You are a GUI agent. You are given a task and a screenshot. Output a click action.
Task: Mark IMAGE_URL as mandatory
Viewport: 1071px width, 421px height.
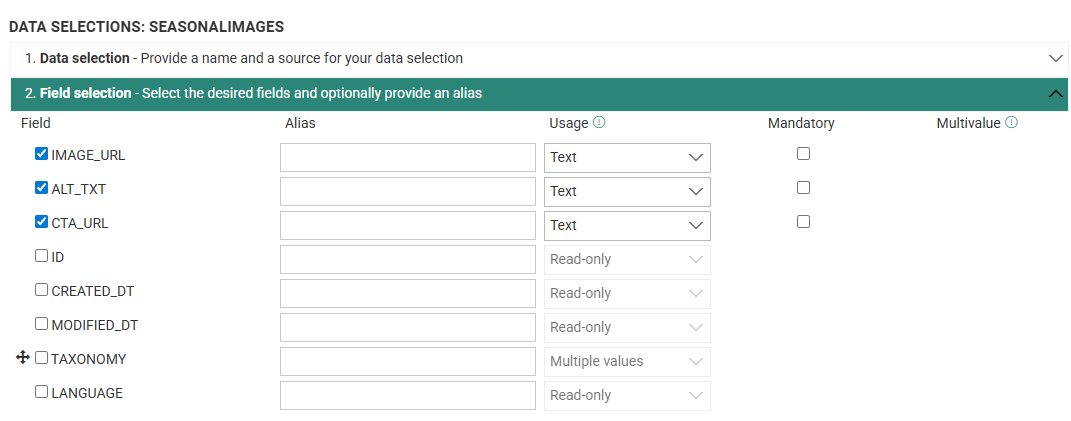(803, 154)
